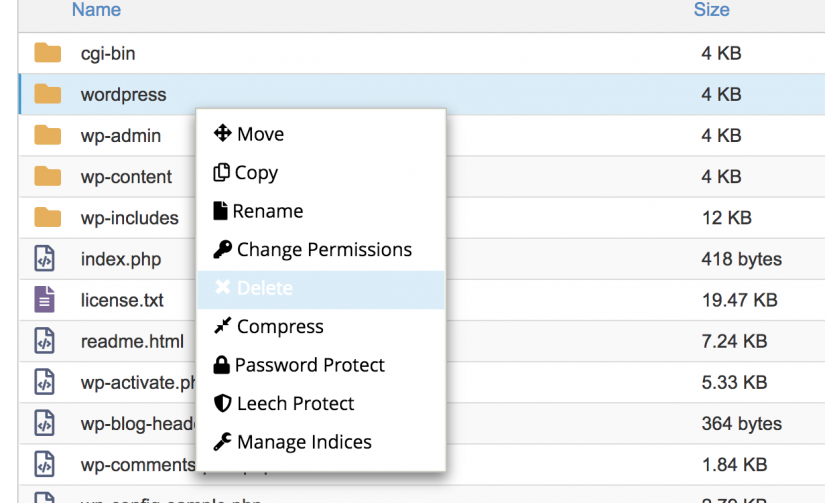Image resolution: width=825 pixels, height=503 pixels.
Task: Click the index.php code file icon
Action: [x=44, y=258]
